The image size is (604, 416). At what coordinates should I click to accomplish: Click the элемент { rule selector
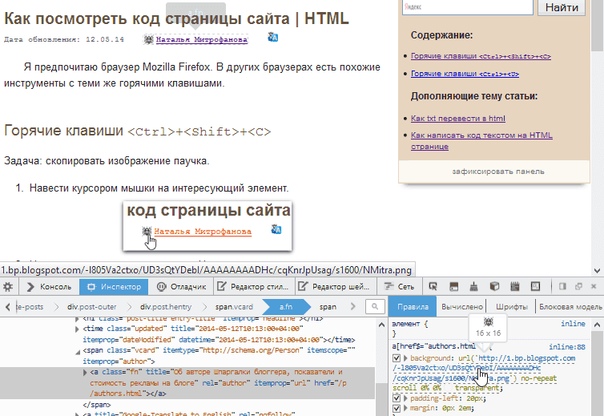[410, 324]
